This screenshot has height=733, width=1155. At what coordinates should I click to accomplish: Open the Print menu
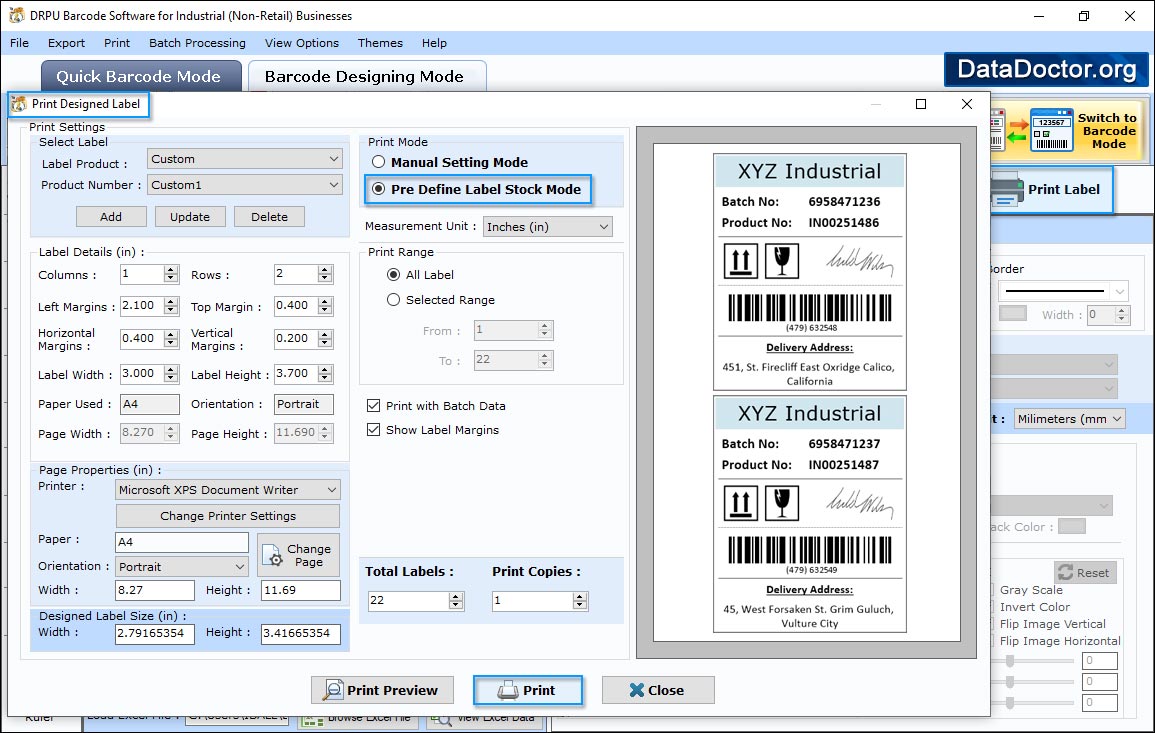116,43
